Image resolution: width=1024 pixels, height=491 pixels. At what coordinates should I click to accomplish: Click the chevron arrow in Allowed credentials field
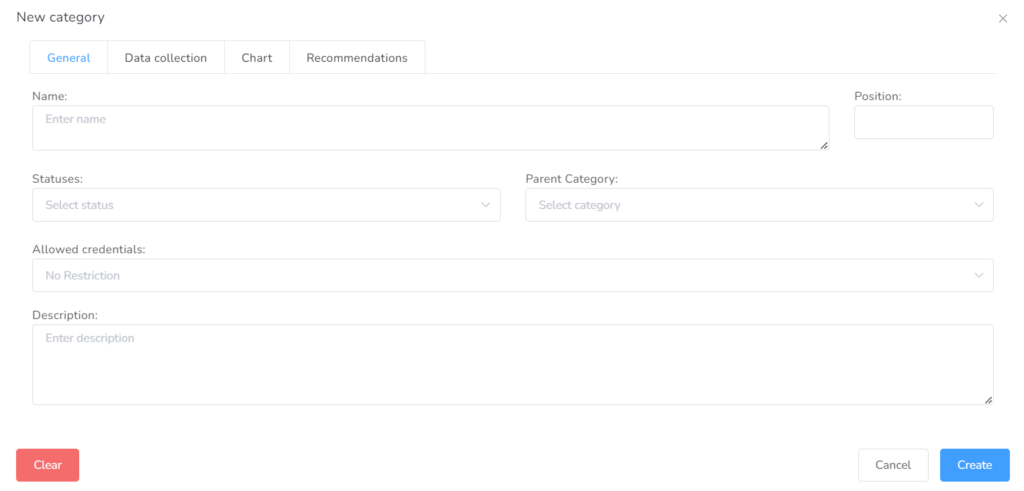[x=979, y=276]
